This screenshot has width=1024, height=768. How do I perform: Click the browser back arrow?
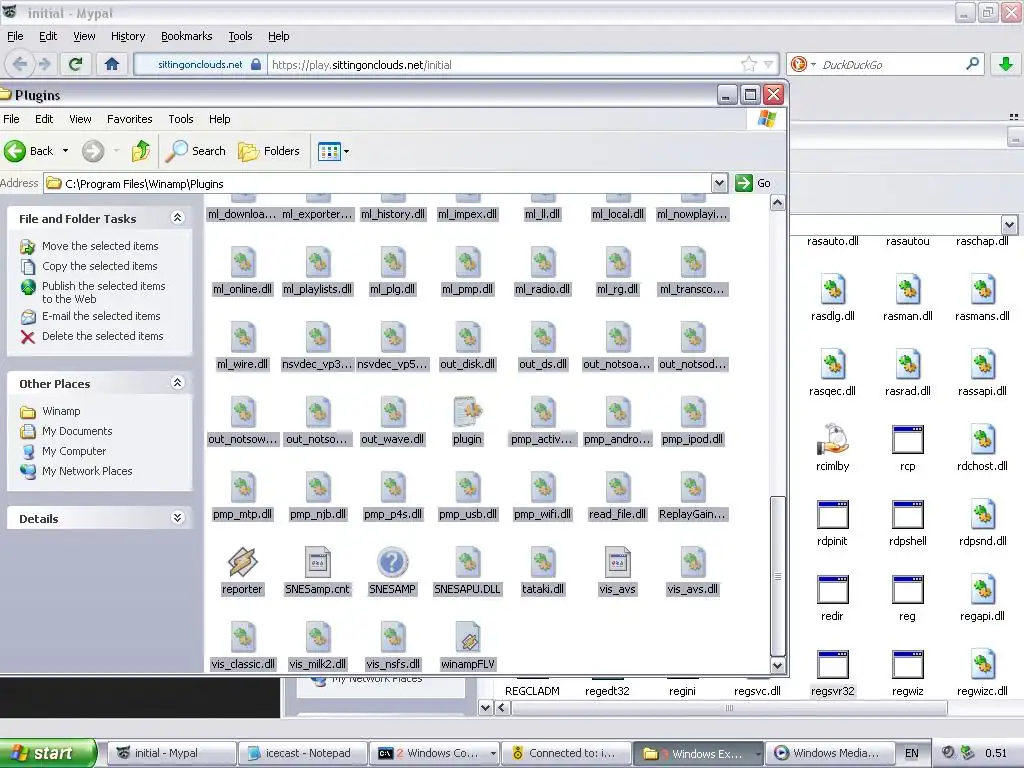(20, 64)
